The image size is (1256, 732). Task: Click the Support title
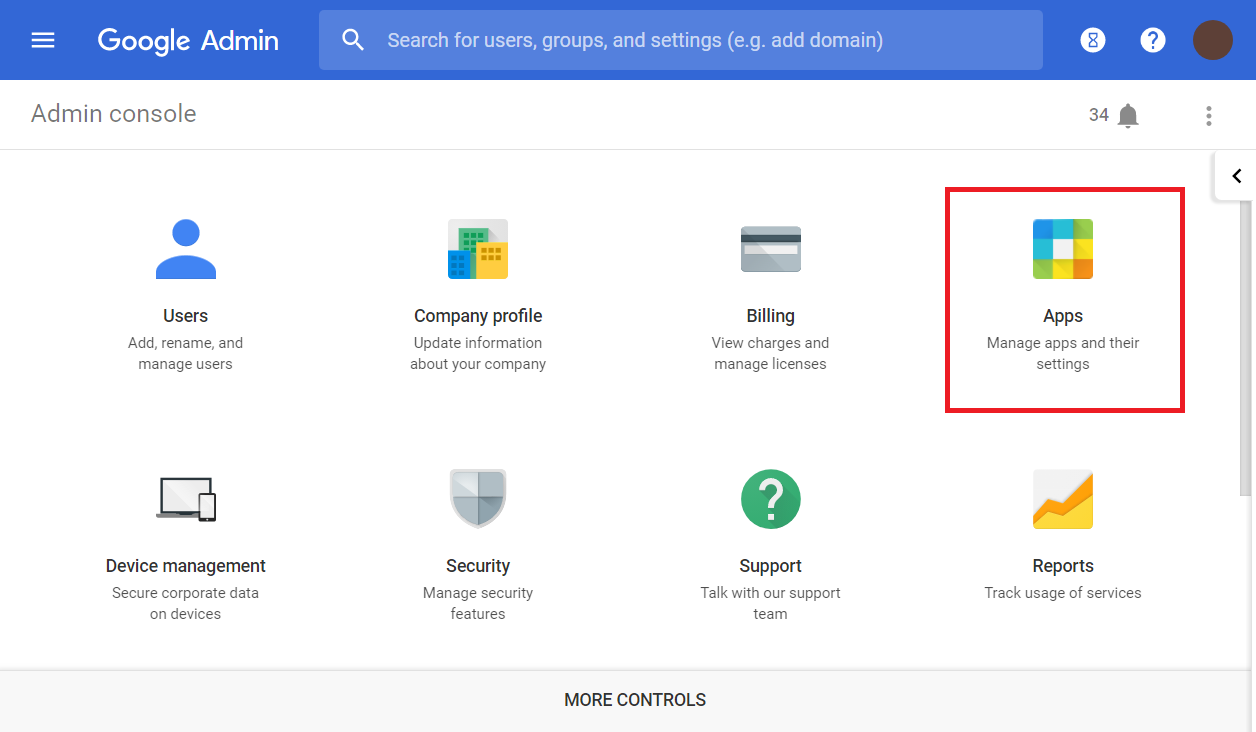coord(770,566)
